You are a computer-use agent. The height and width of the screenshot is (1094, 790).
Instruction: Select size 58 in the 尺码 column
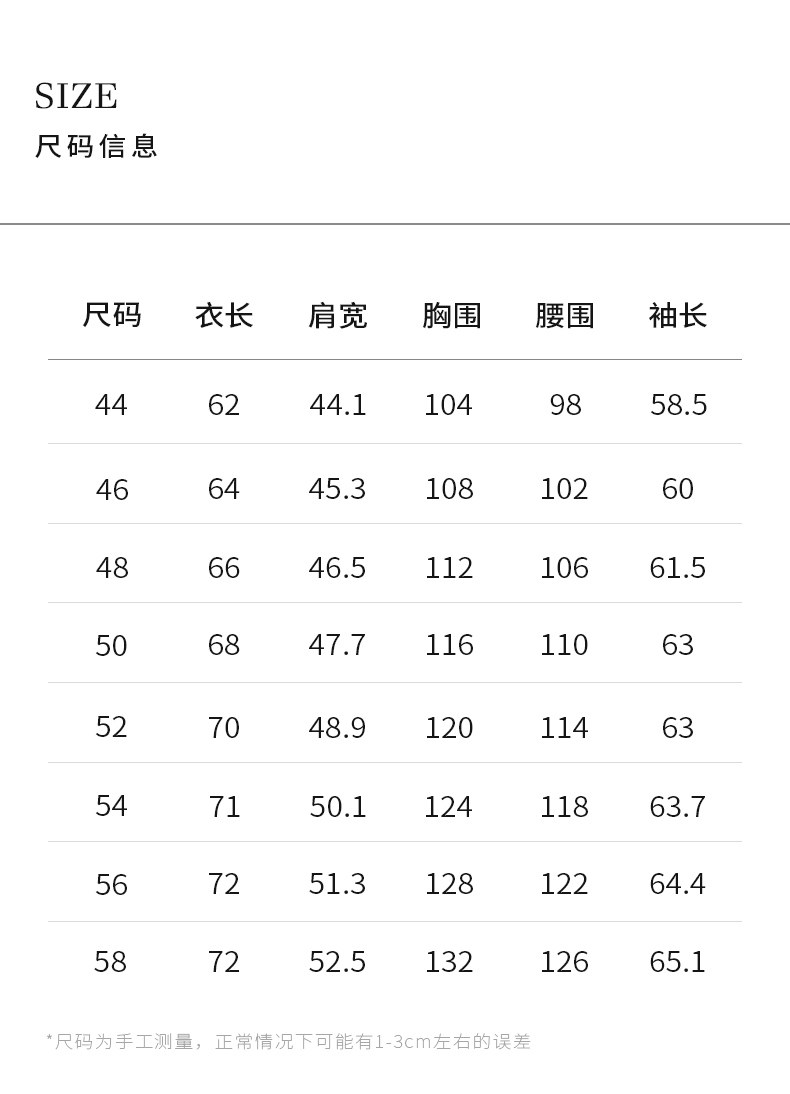[111, 962]
